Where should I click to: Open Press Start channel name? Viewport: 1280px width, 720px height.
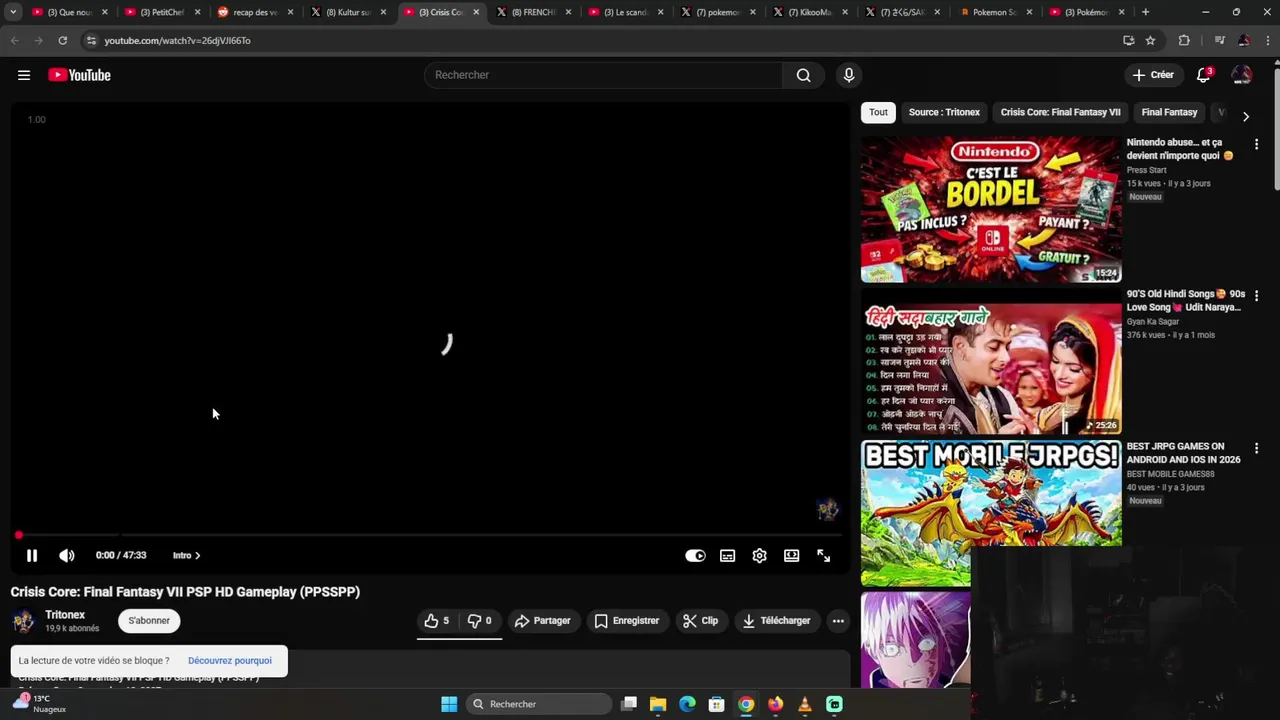[x=1146, y=170]
